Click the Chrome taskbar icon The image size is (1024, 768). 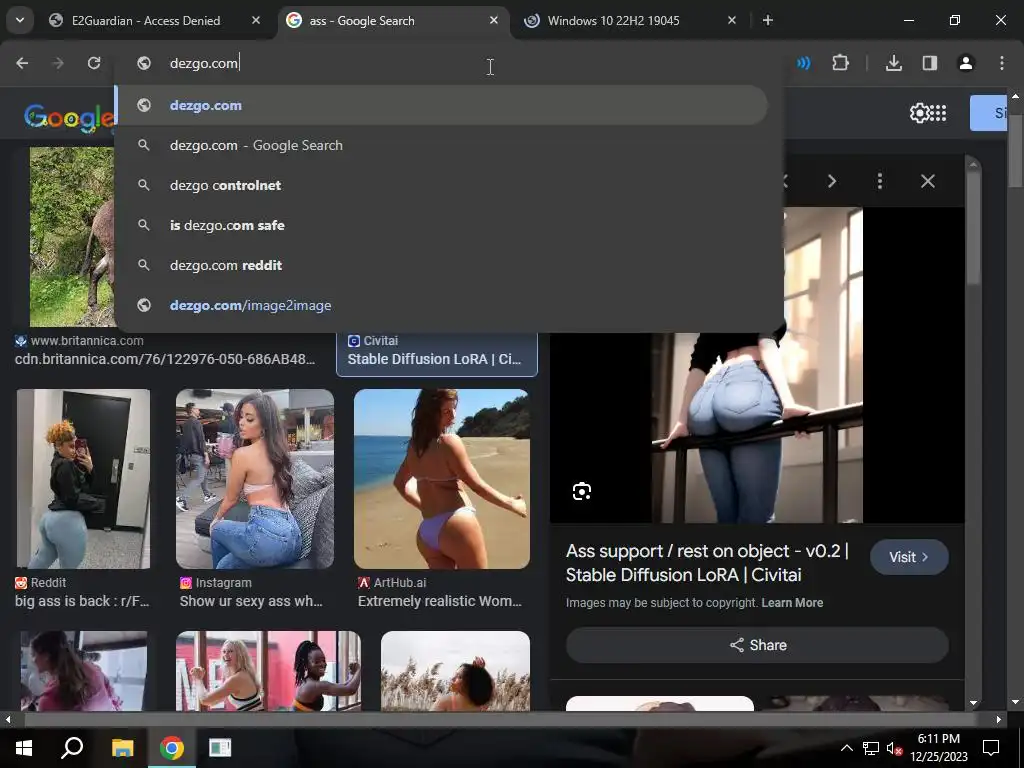click(x=171, y=748)
